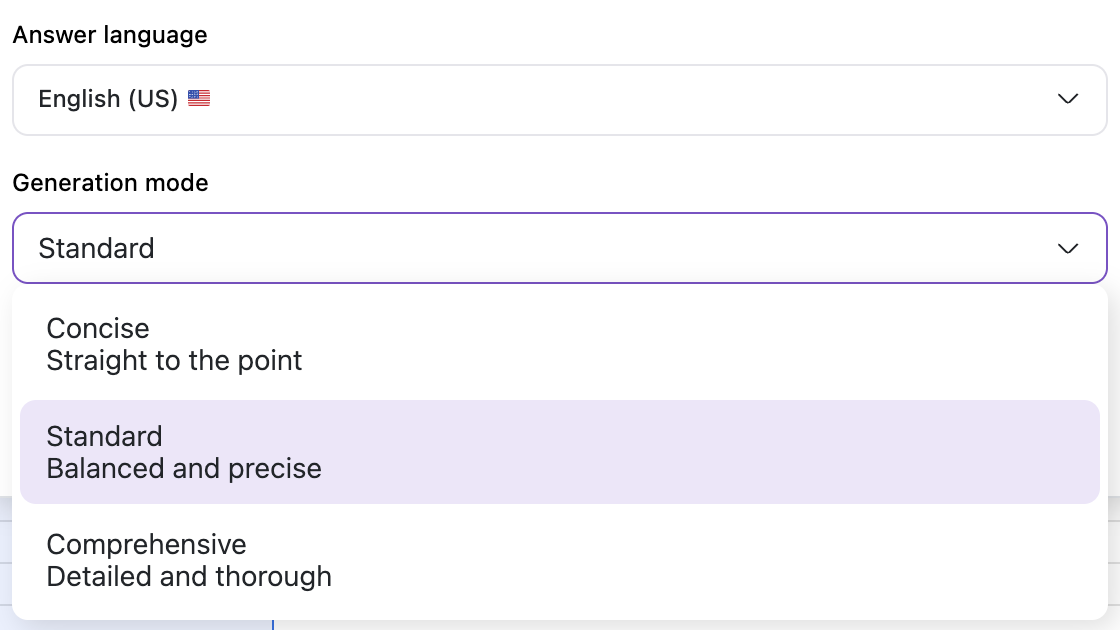The image size is (1120, 630).
Task: Click 'Standard' value in Generation mode box
Action: coord(96,248)
